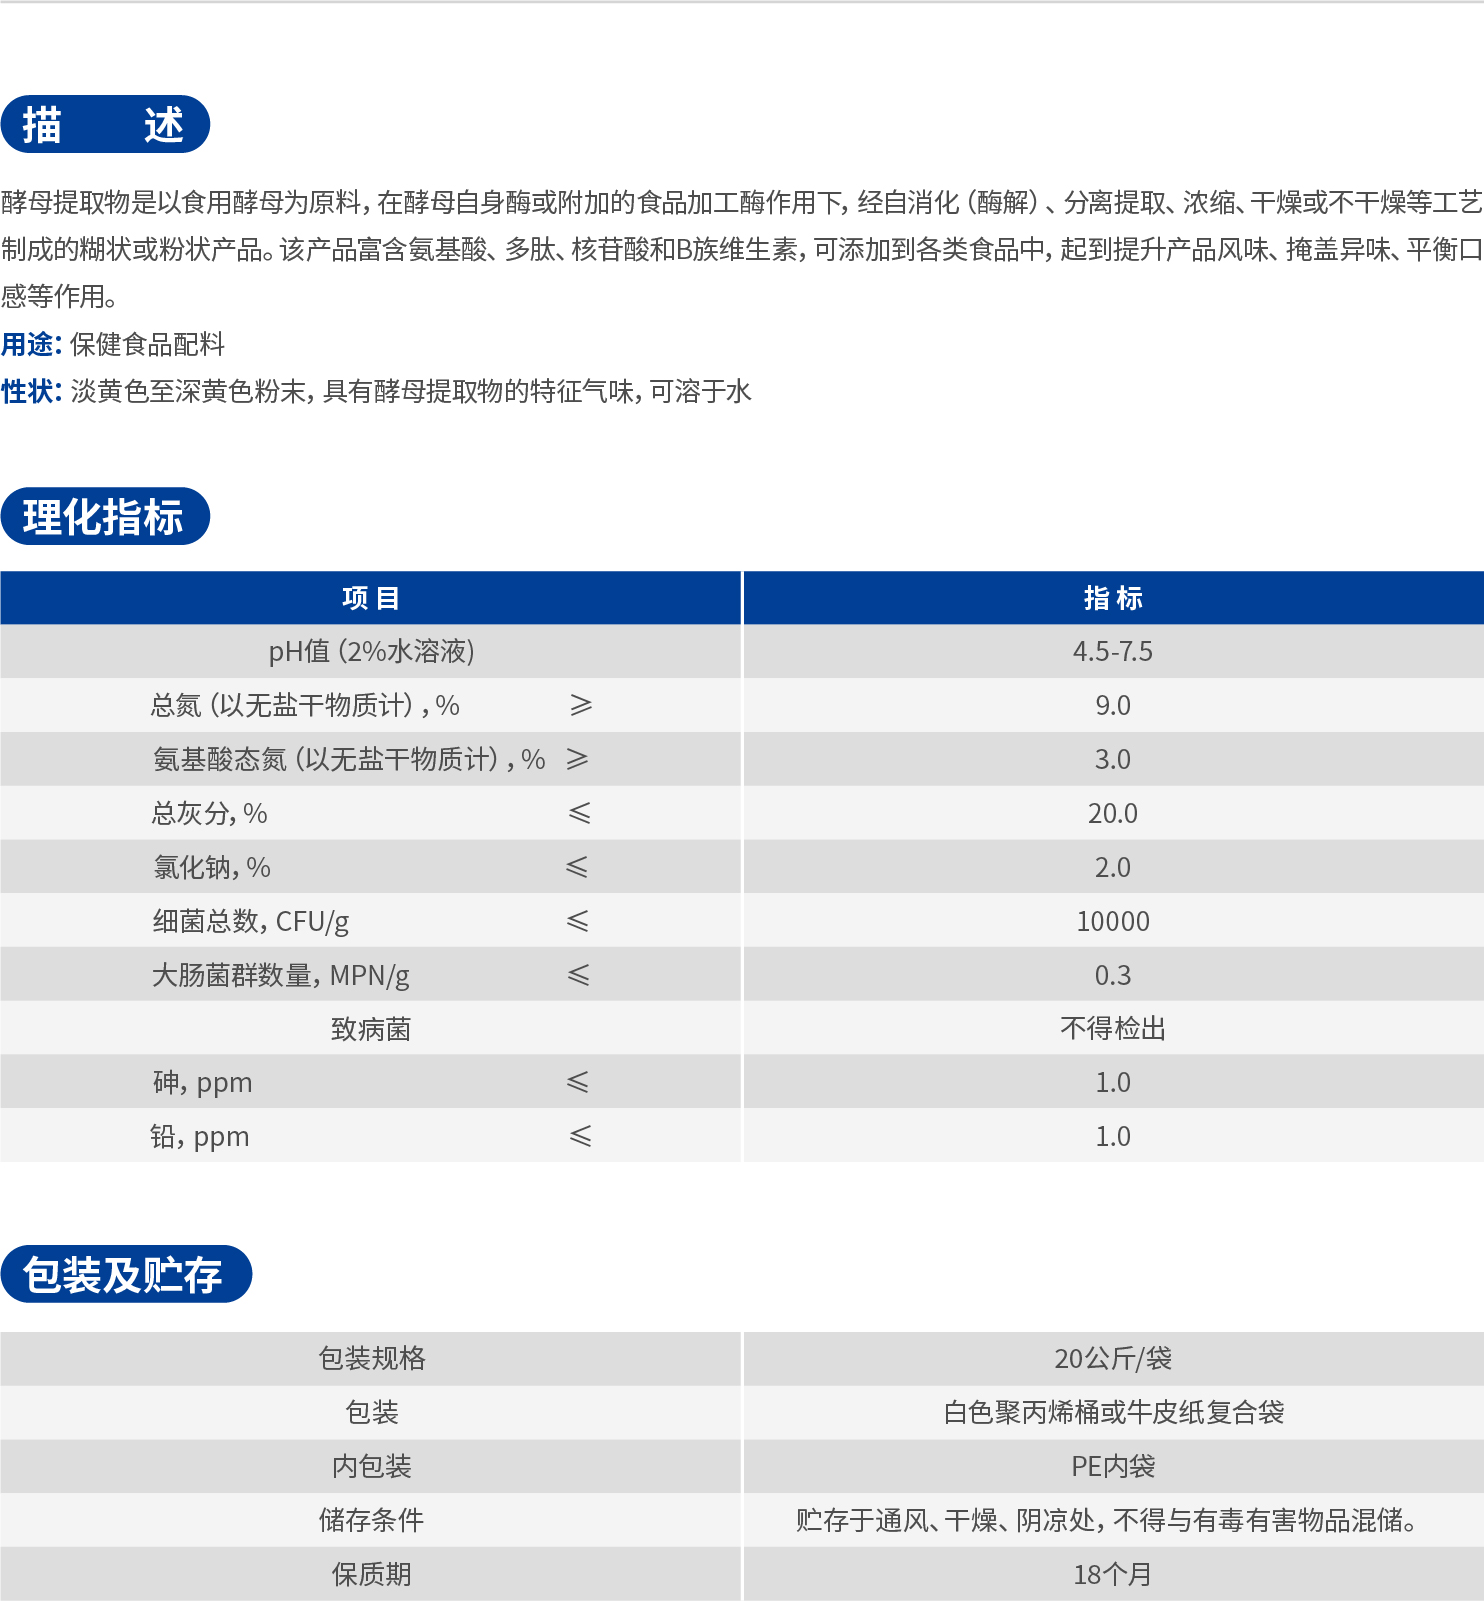Click the 储存条件 cell

pos(370,1520)
